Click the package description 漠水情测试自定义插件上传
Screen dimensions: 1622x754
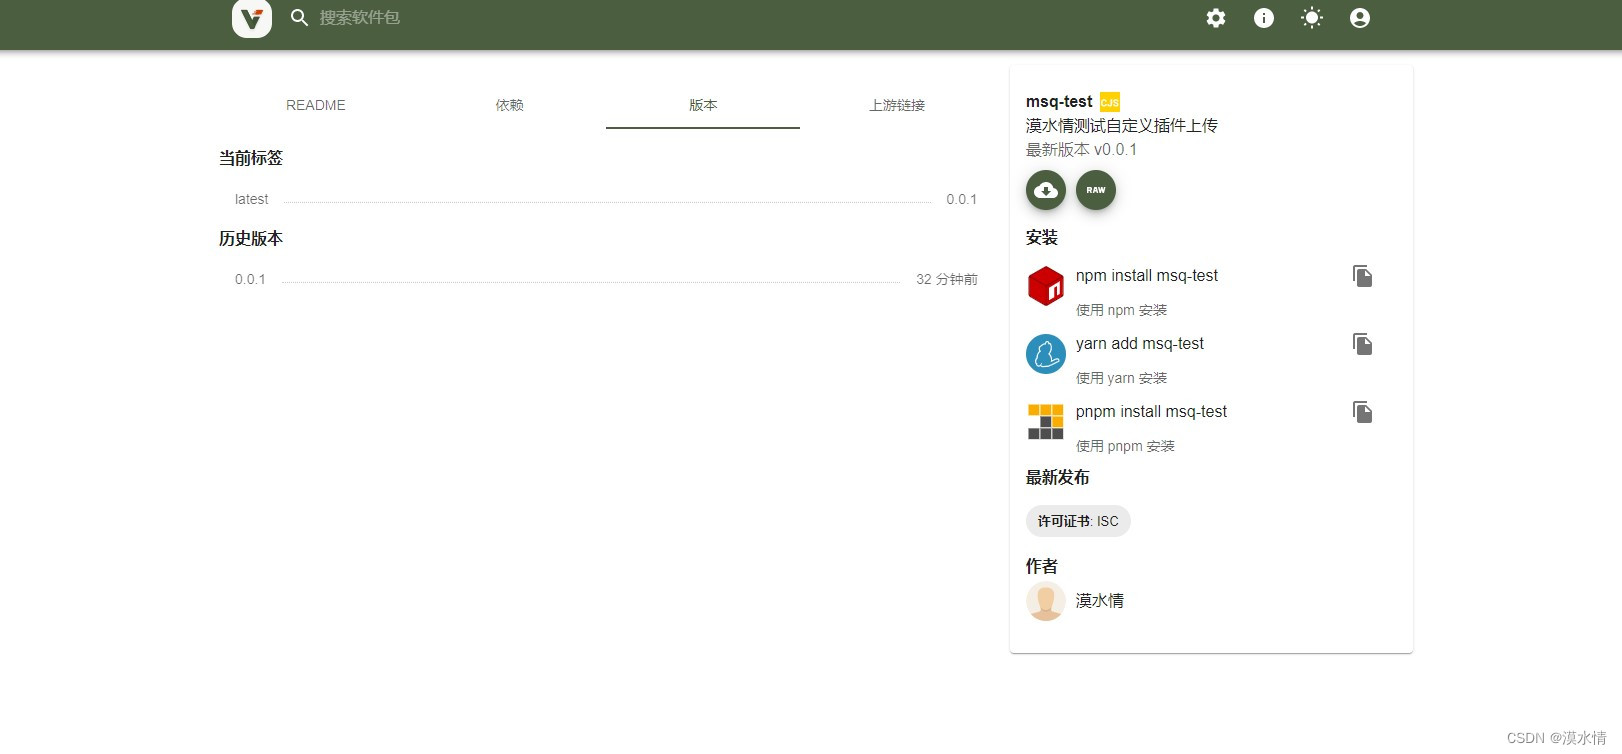[x=1122, y=126]
